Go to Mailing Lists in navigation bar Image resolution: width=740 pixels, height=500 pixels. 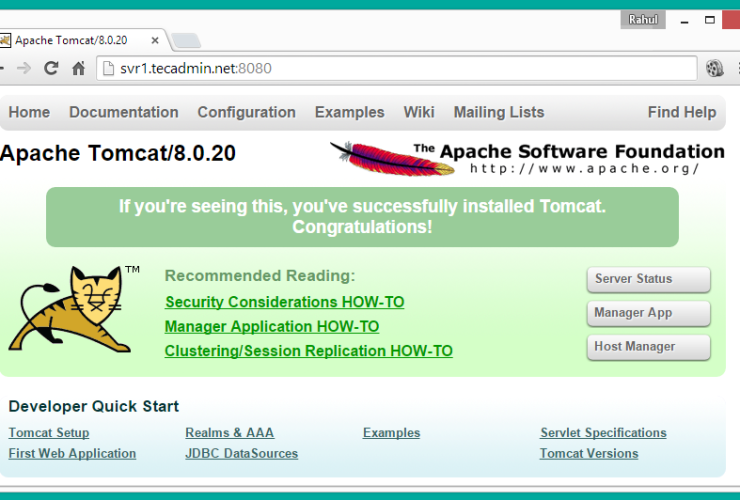click(x=498, y=112)
